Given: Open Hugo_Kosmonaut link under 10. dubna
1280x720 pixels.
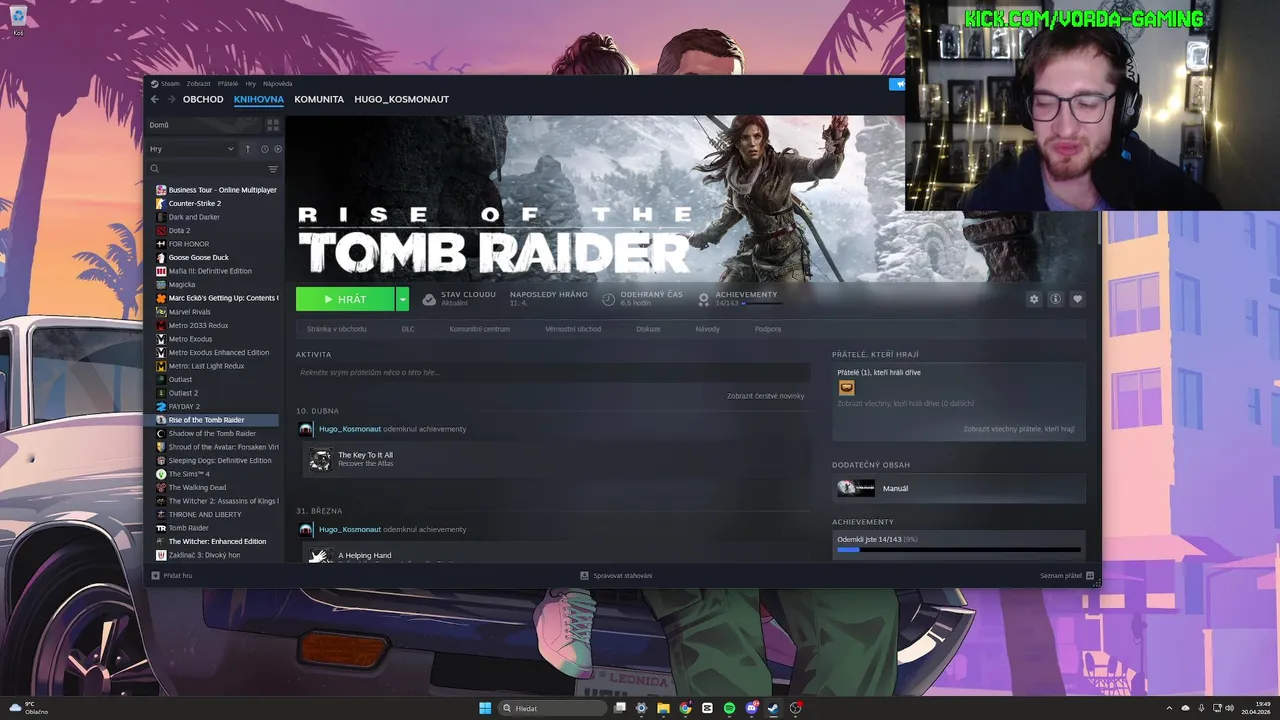Looking at the screenshot, I should click(350, 429).
